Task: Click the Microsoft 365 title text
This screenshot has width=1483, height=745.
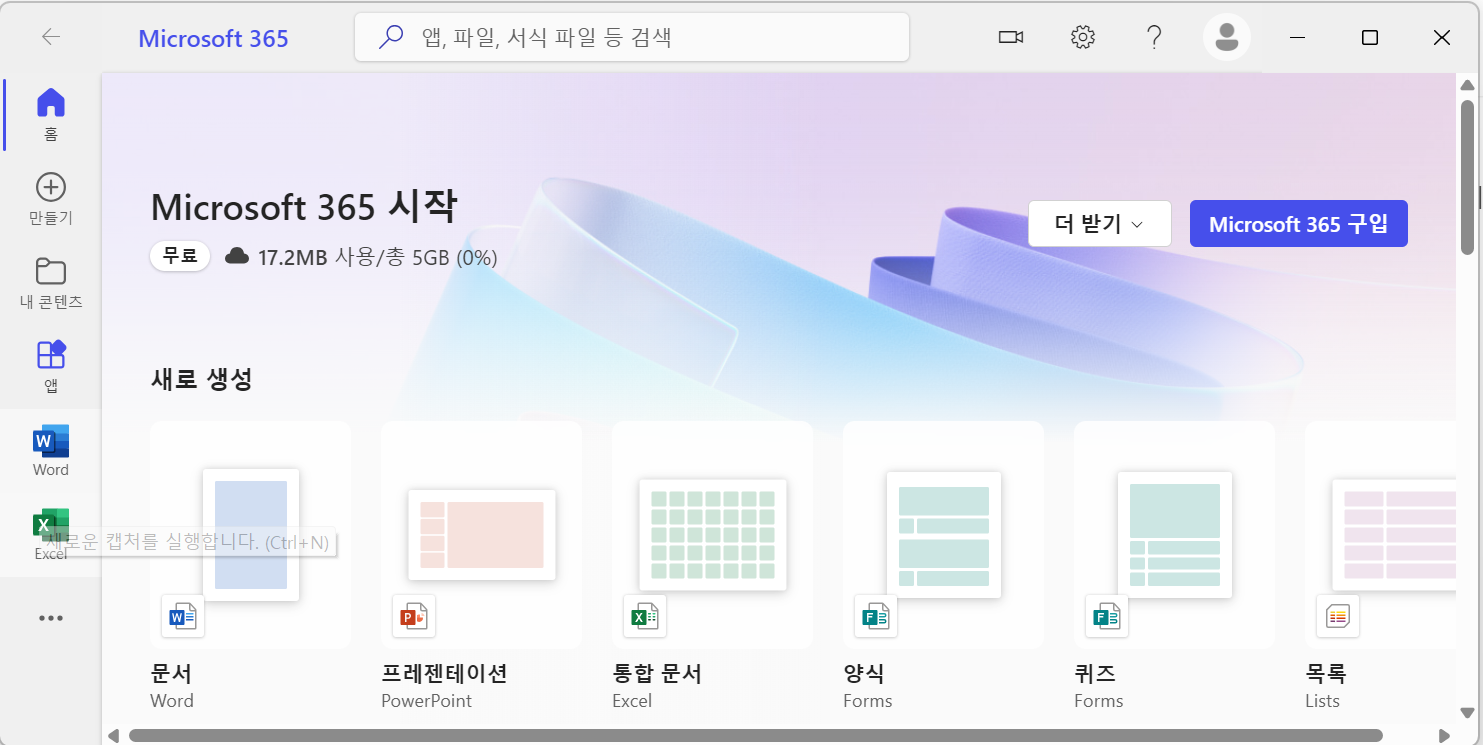Action: (x=213, y=39)
